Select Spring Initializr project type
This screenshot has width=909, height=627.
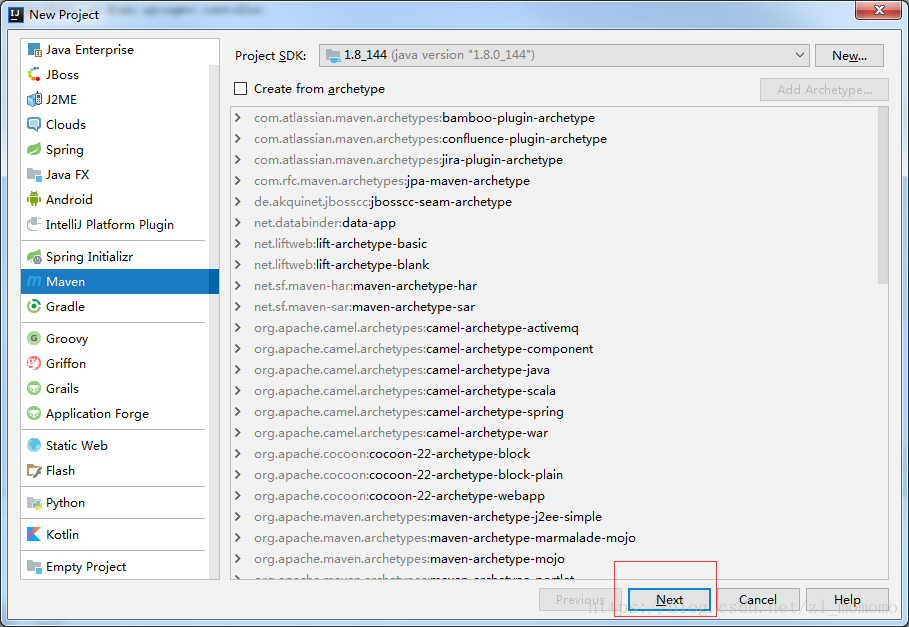[115, 257]
